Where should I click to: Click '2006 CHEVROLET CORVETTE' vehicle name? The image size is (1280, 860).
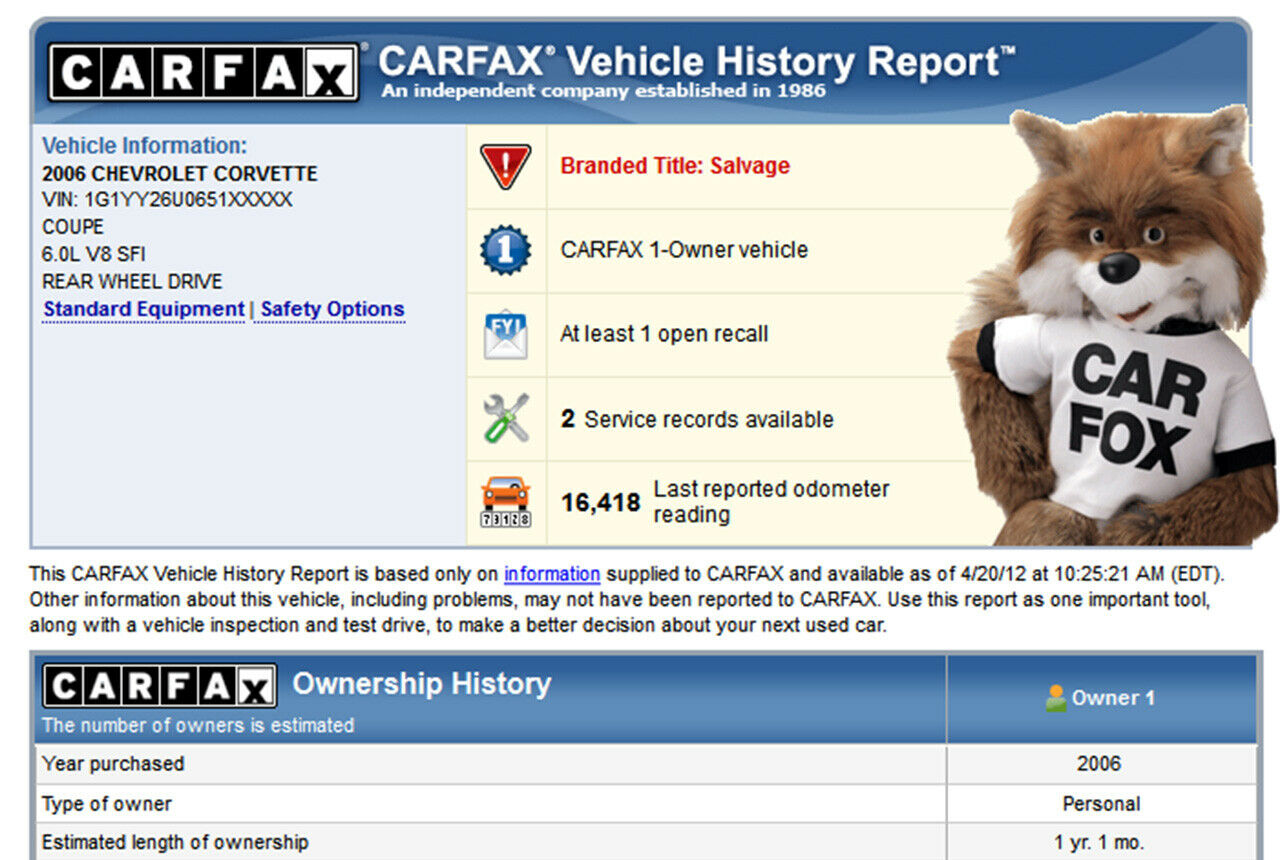tap(180, 174)
